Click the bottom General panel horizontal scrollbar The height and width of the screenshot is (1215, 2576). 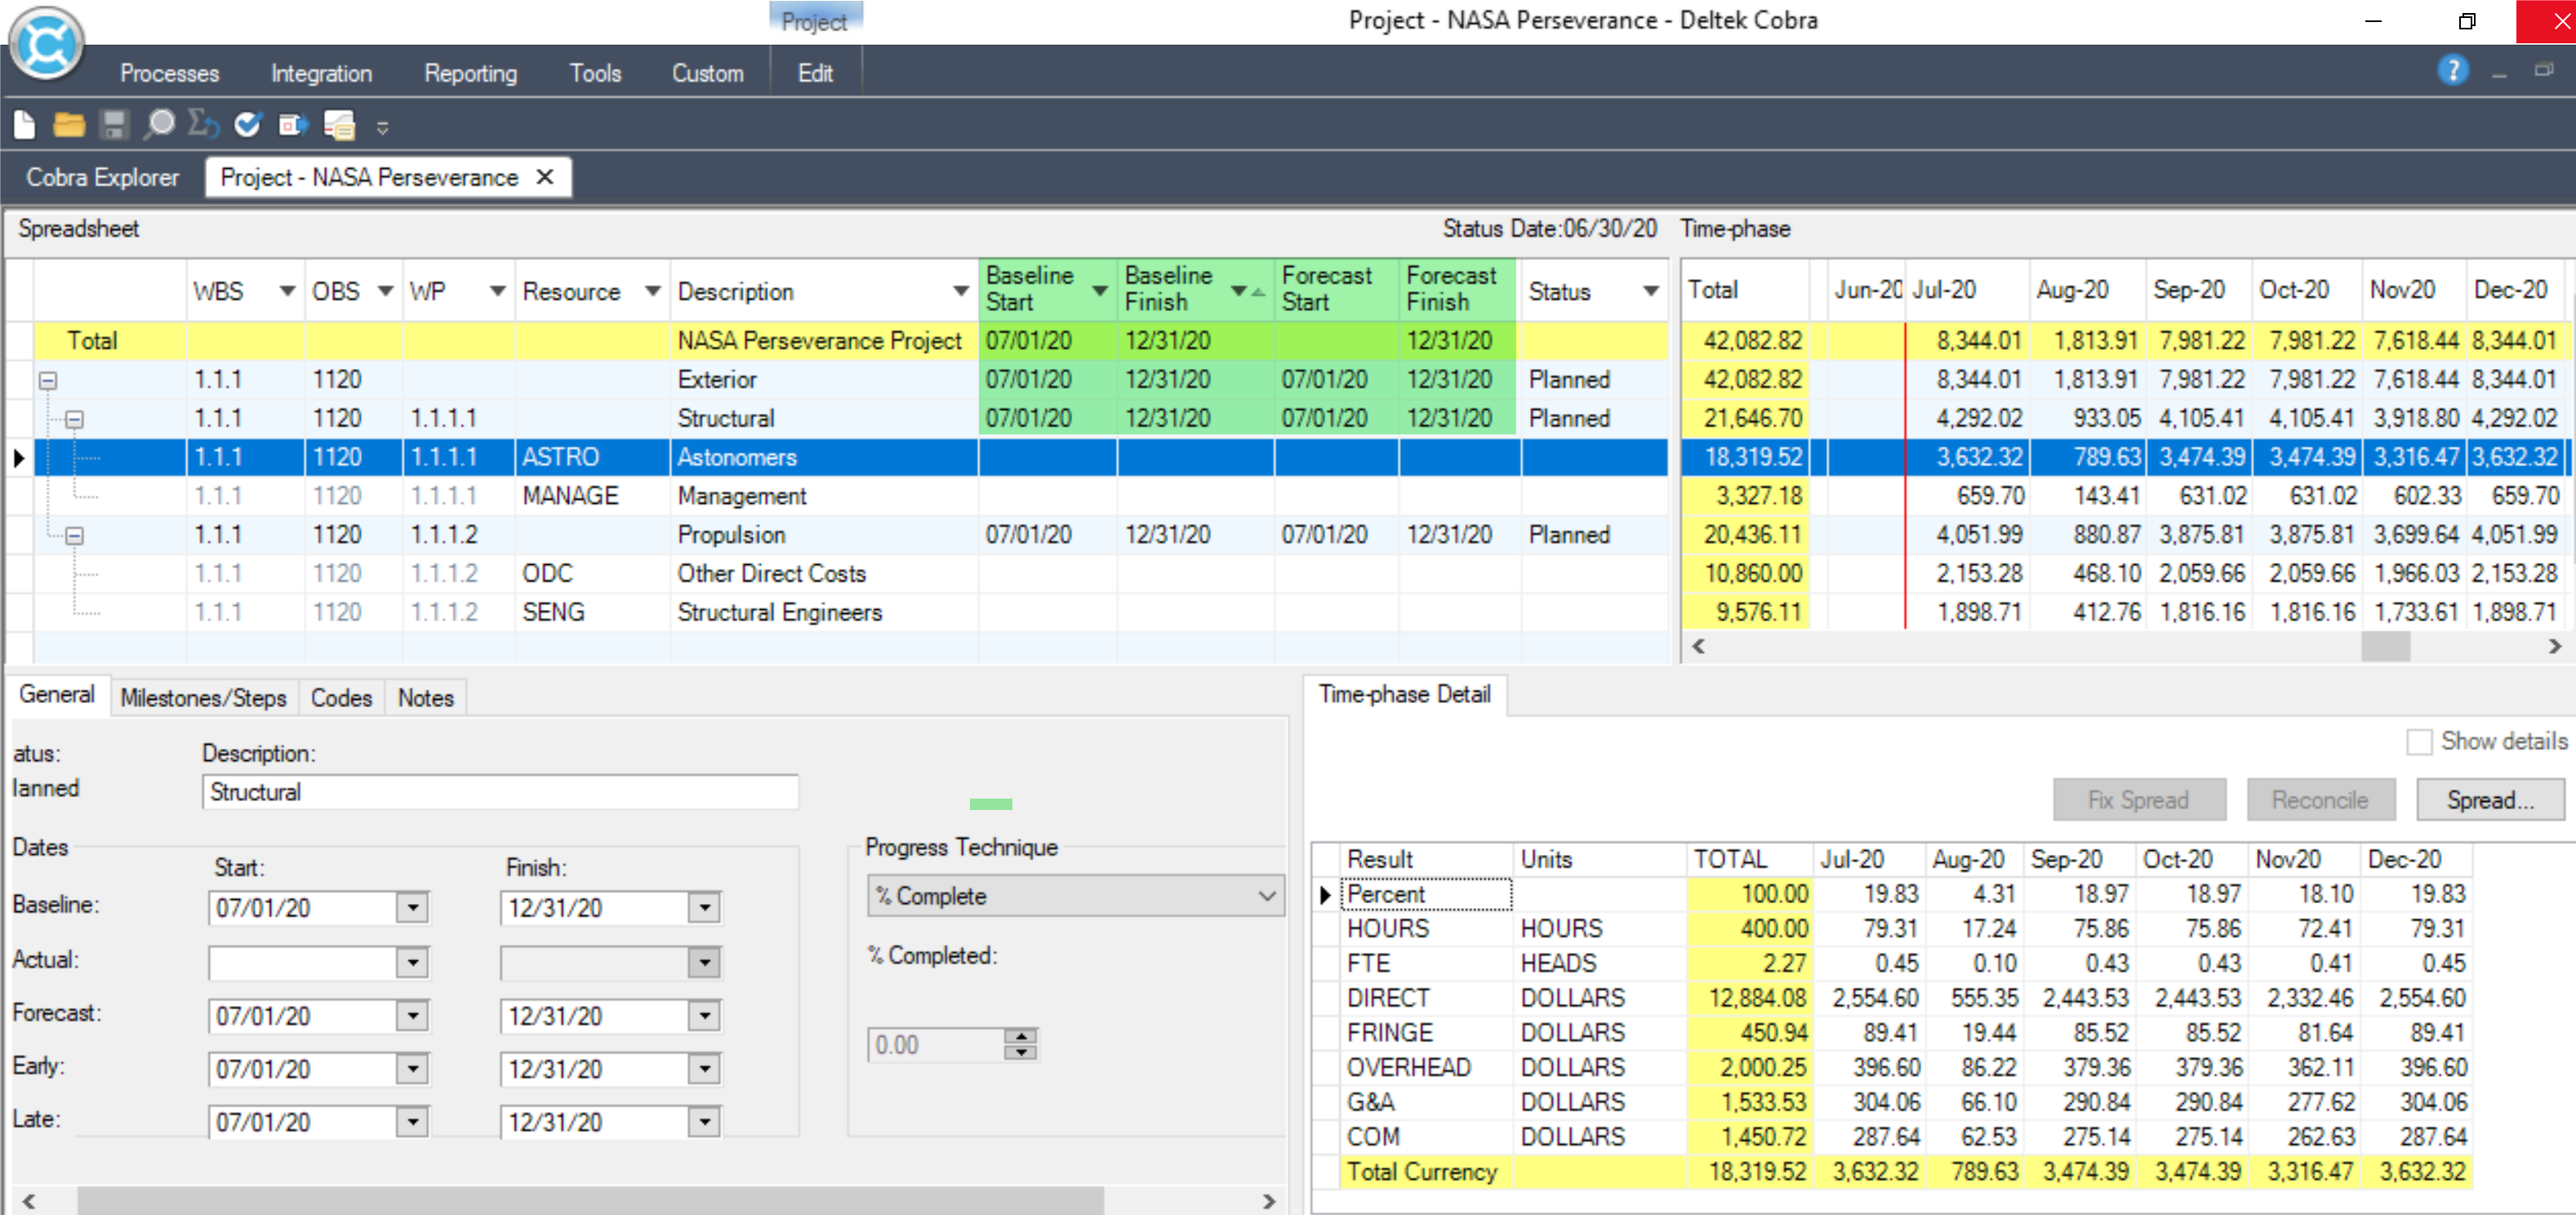590,1201
